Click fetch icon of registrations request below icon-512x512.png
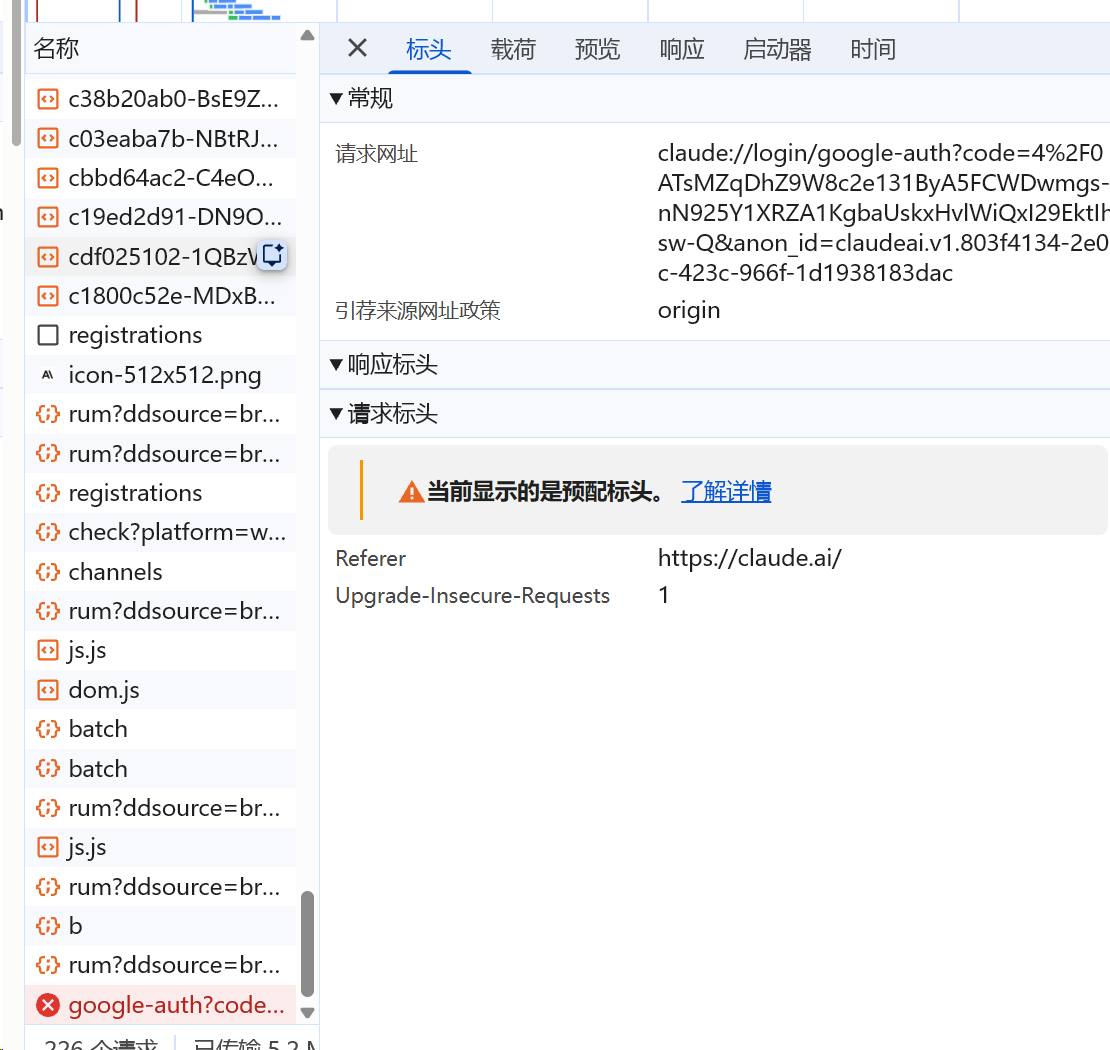 47,493
